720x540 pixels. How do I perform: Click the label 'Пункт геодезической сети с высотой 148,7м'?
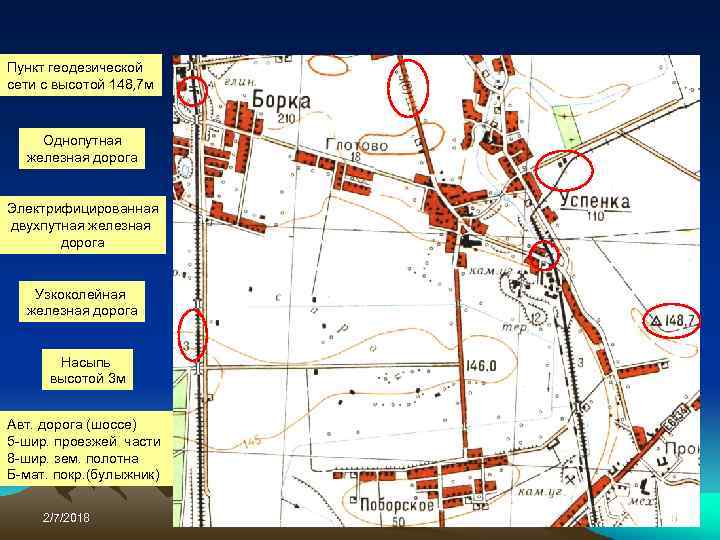pyautogui.click(x=81, y=75)
